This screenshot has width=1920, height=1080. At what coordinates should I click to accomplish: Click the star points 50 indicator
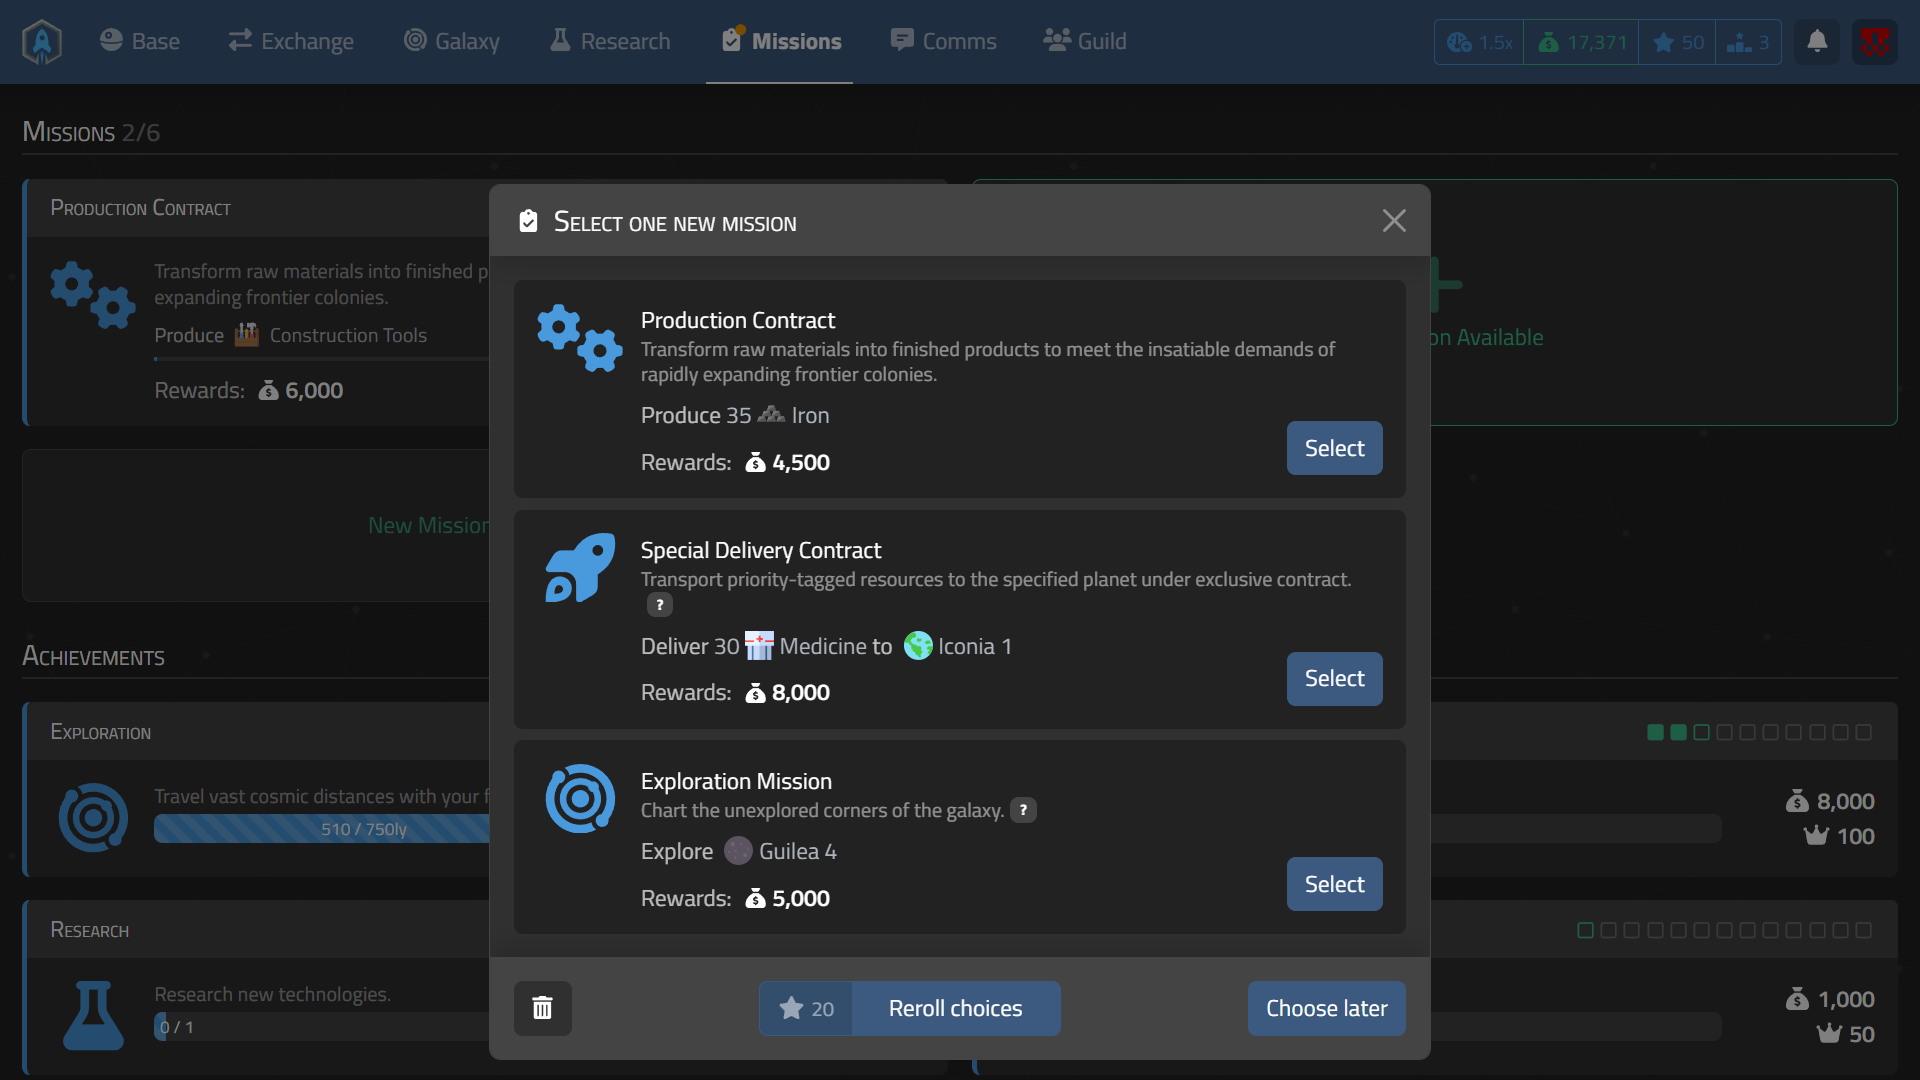tap(1678, 42)
